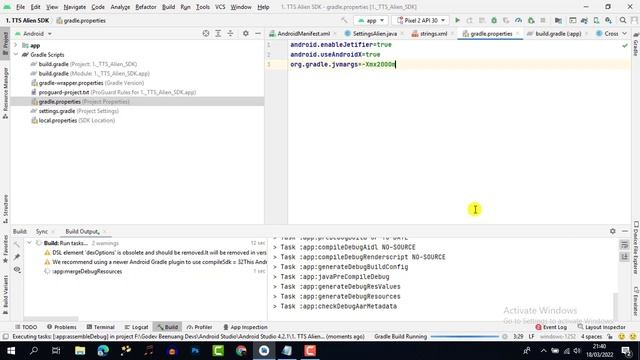Open project panel gear options
This screenshot has width=640, height=360.
(x=246, y=33)
